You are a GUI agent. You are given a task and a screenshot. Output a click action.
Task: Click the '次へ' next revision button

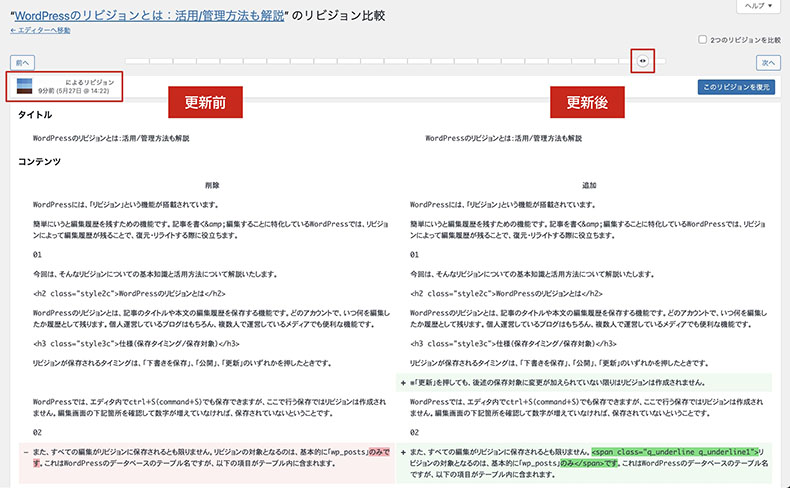point(768,63)
